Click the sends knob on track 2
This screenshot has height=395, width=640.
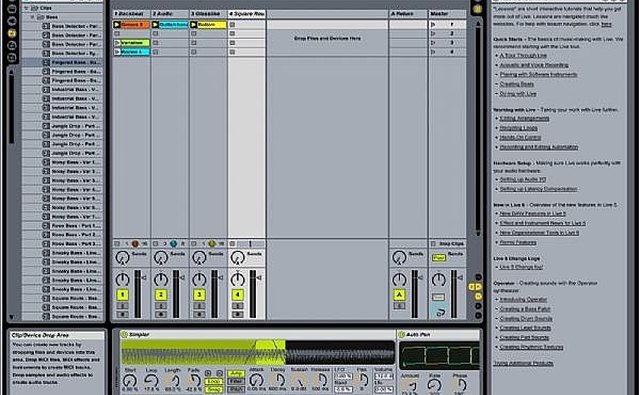(160, 257)
